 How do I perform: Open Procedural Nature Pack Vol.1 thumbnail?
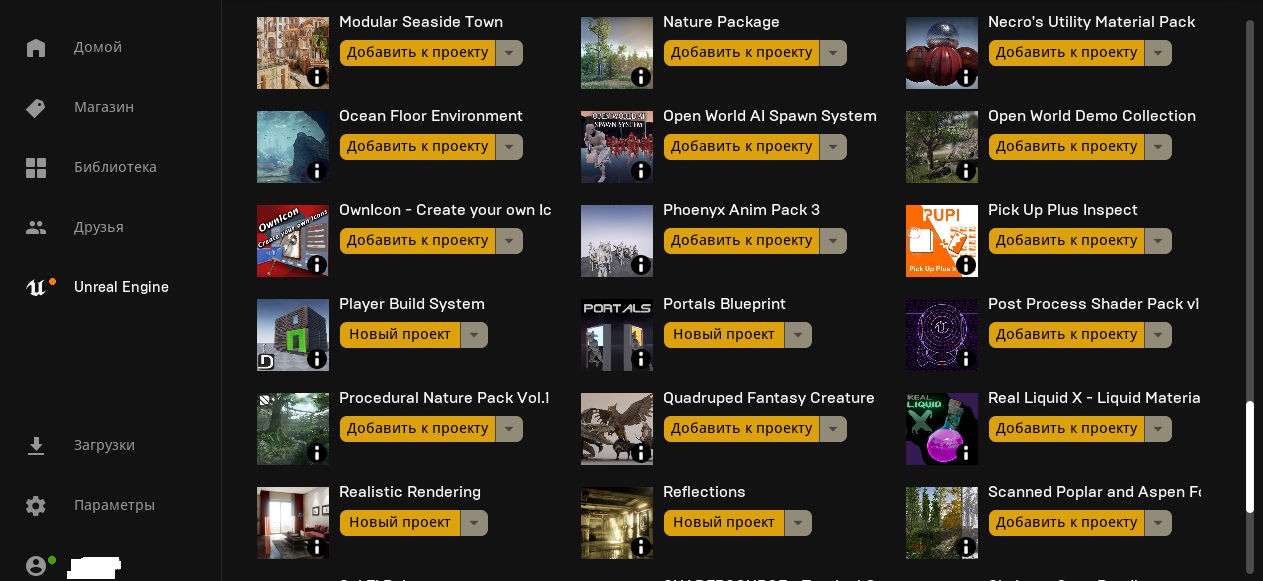tap(293, 429)
